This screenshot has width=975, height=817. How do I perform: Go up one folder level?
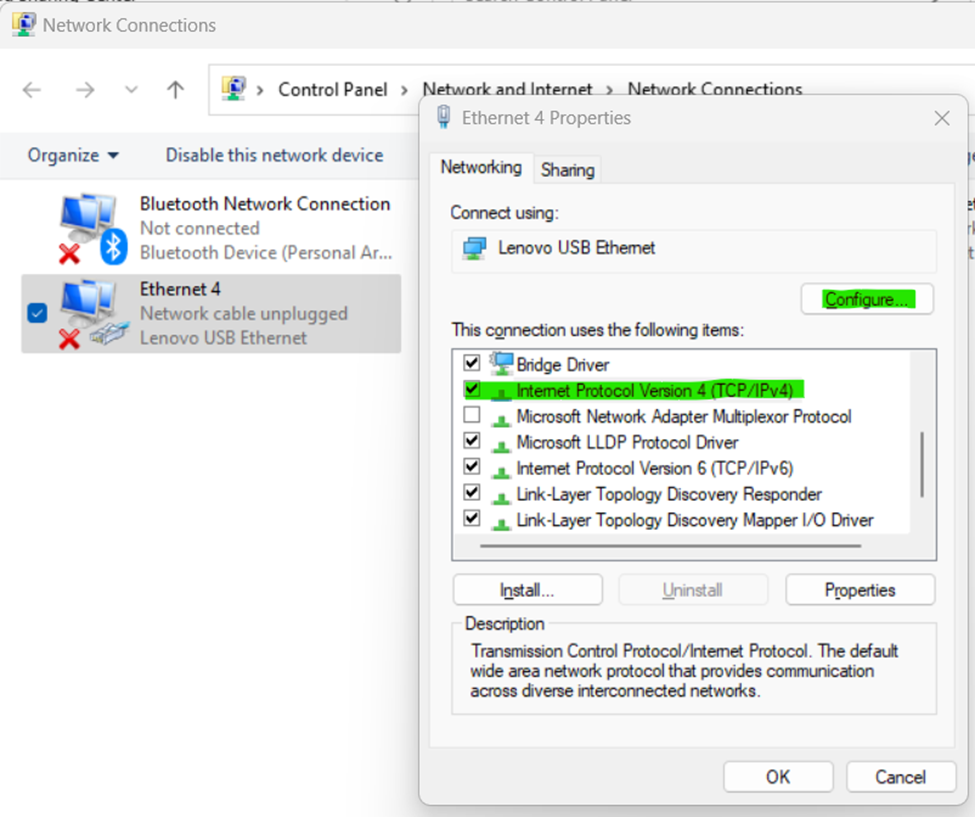point(176,90)
